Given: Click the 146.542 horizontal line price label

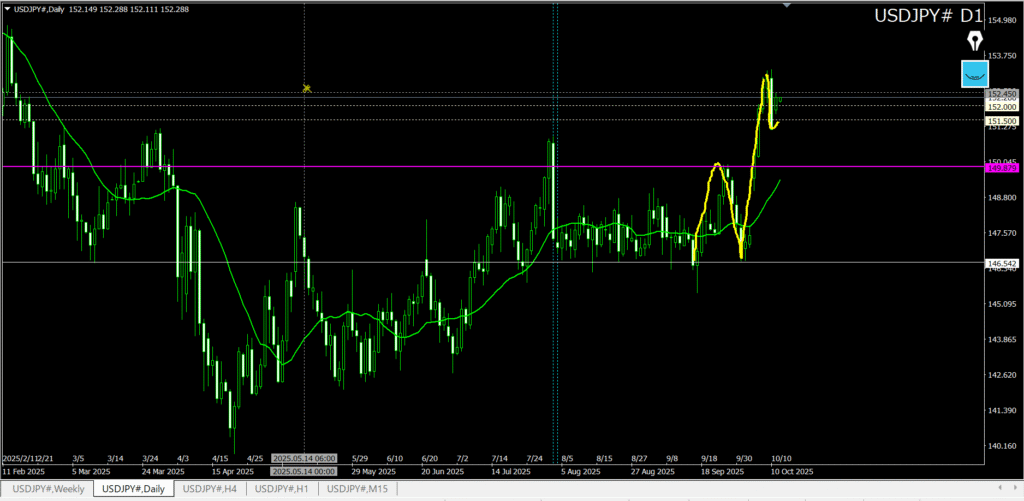Looking at the screenshot, I should [x=1001, y=263].
